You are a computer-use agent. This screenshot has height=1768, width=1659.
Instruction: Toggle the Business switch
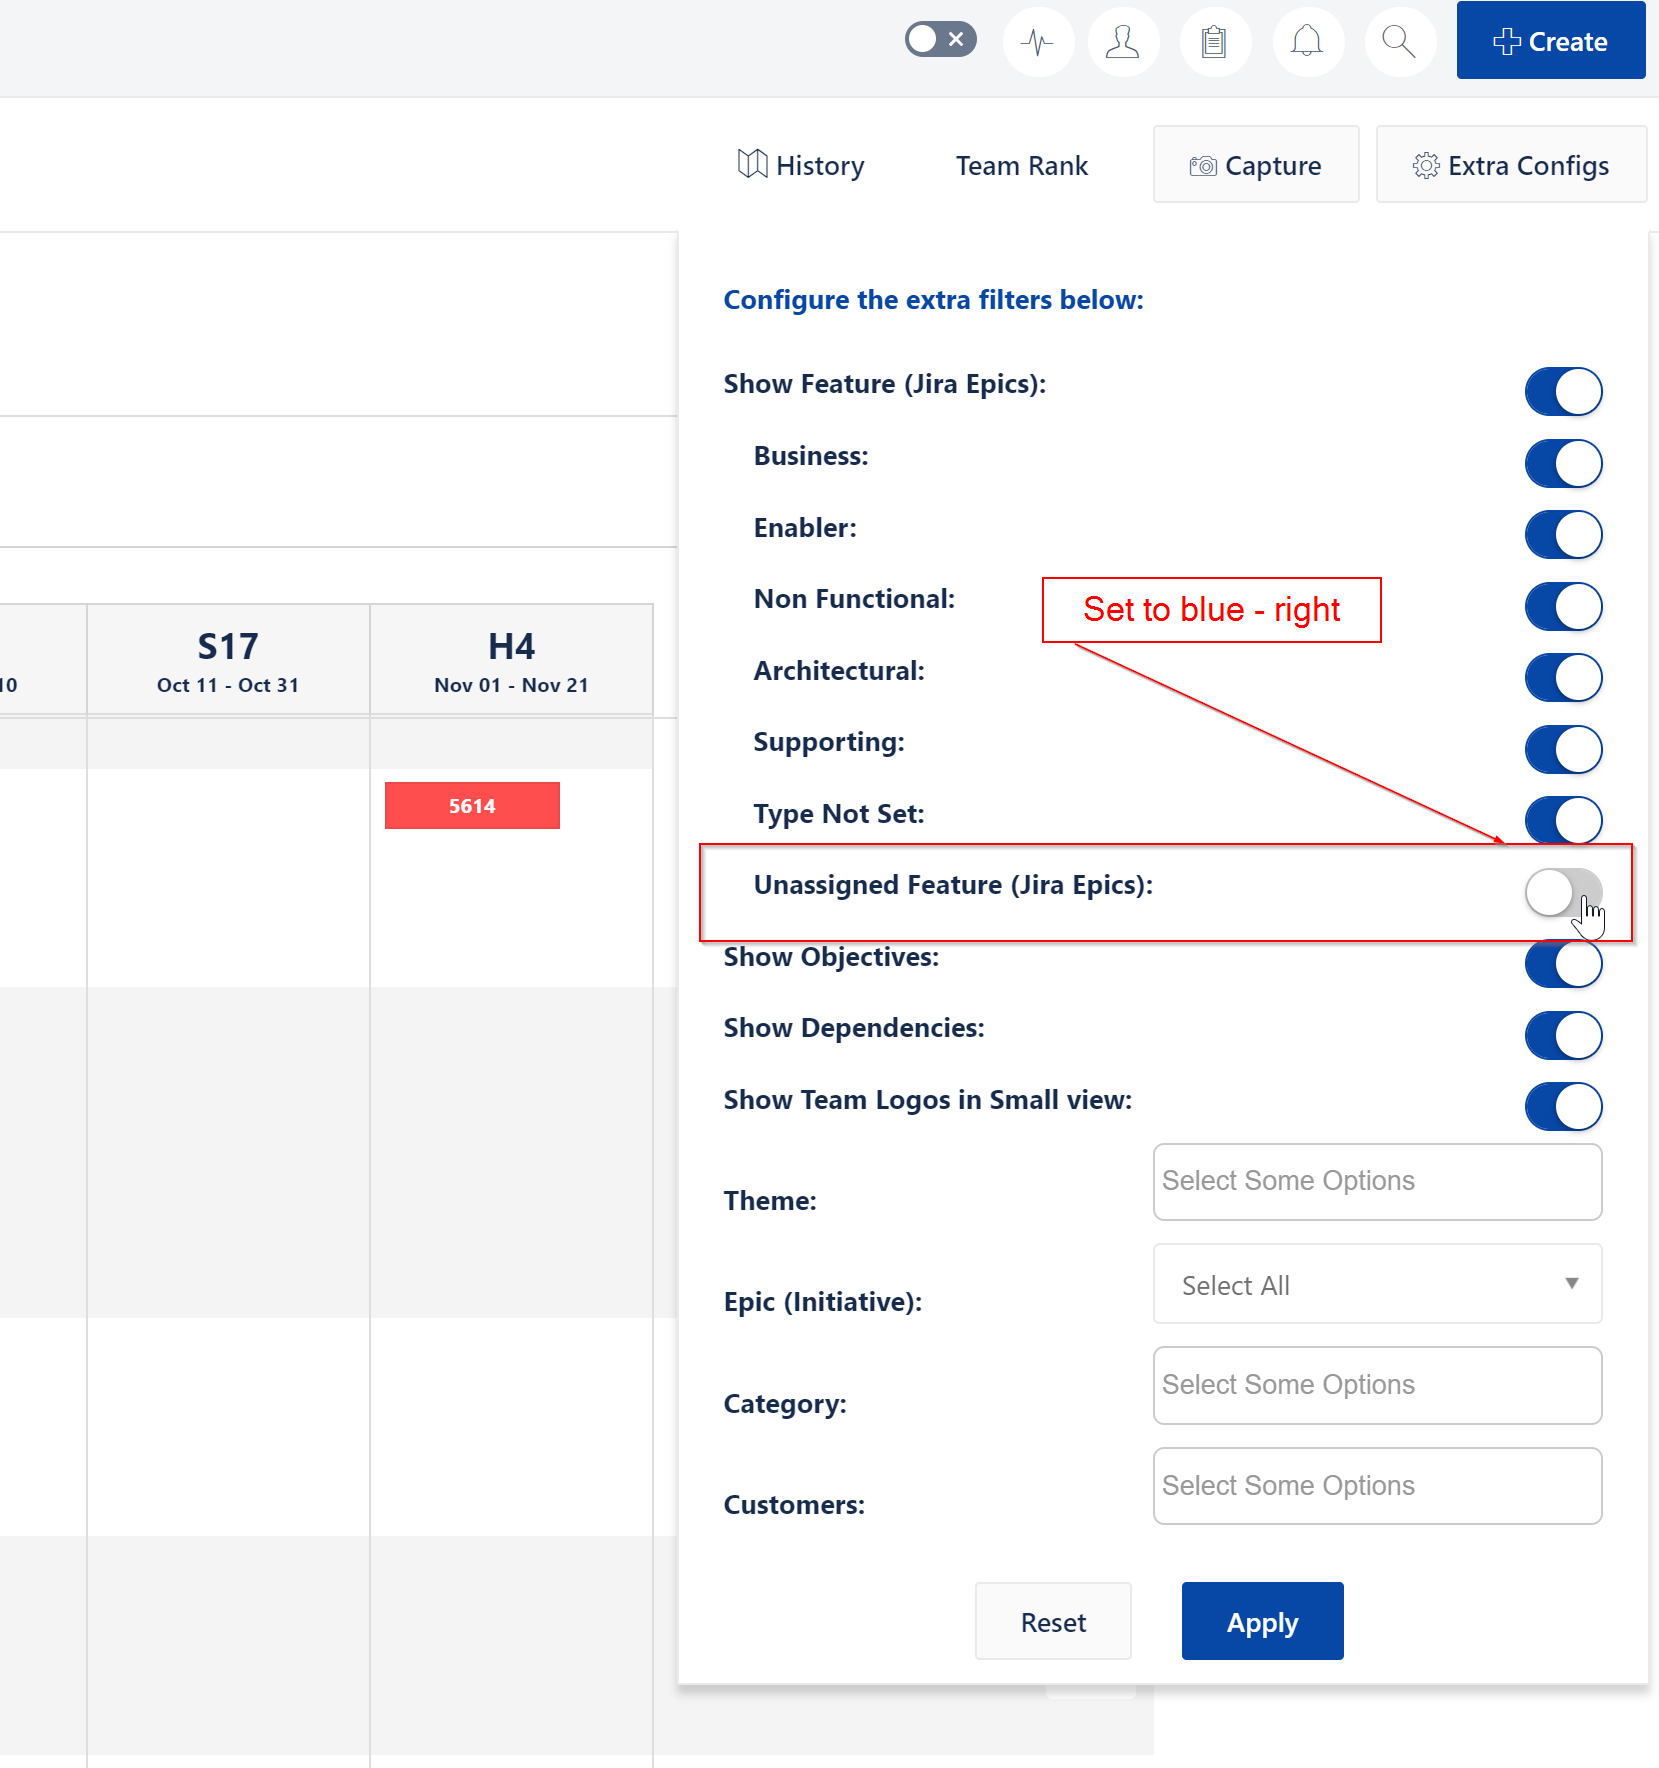[1563, 464]
